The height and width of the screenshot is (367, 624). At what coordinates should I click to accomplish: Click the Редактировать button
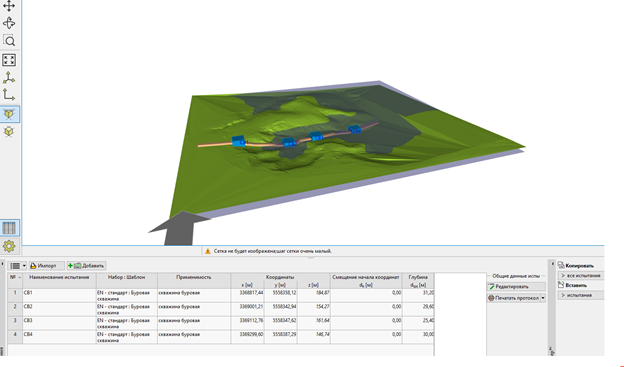point(516,287)
